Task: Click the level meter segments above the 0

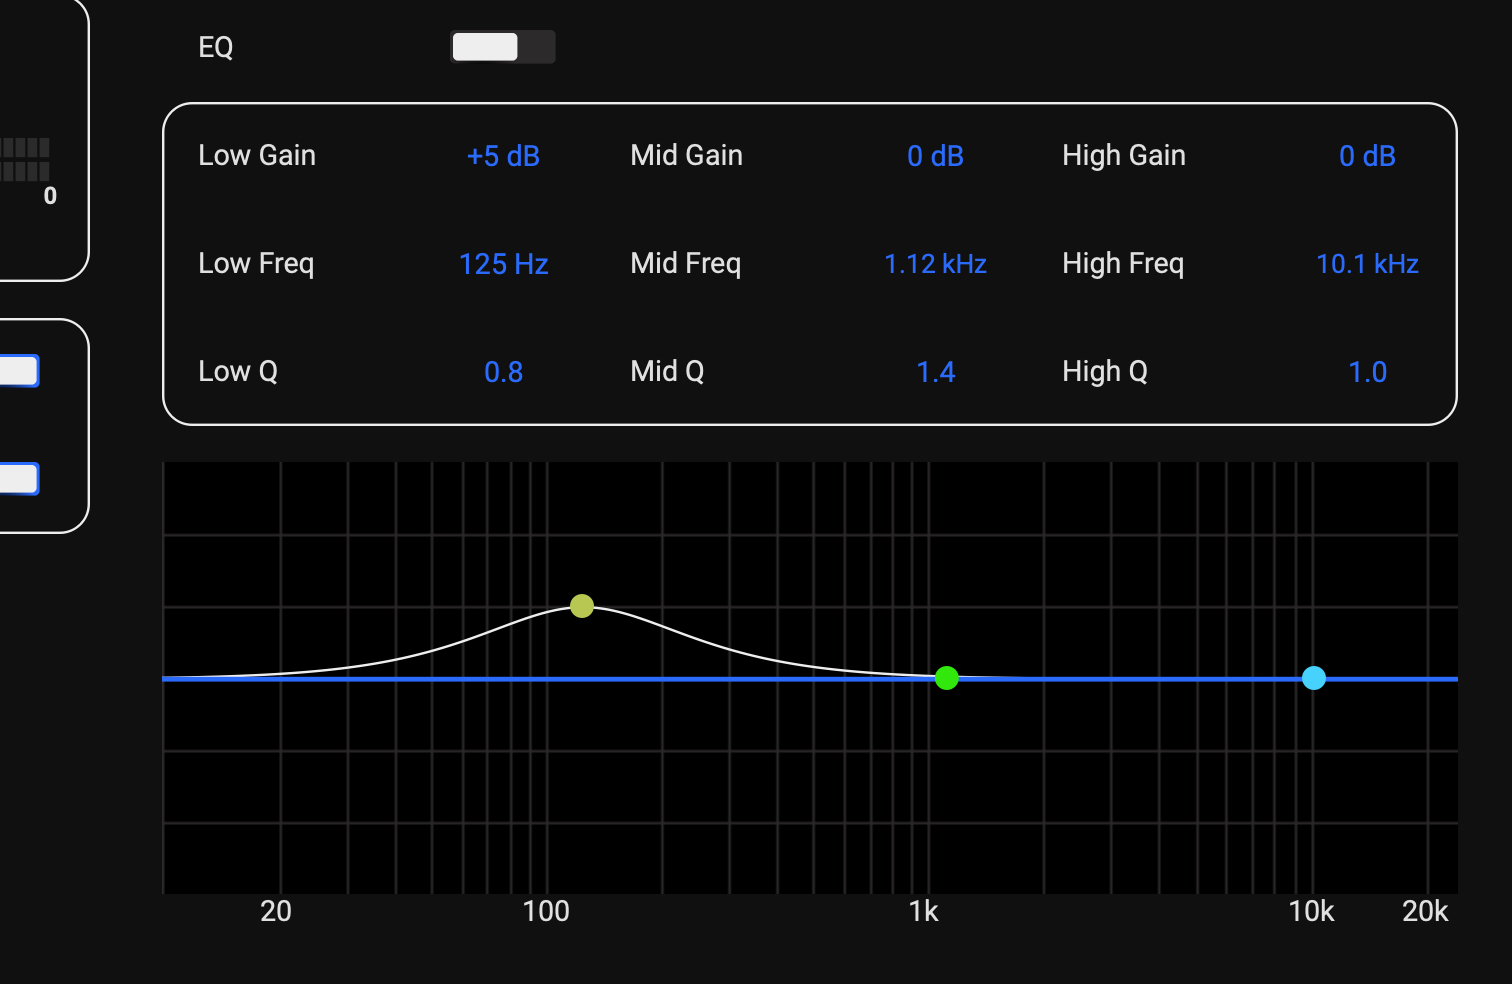Action: 25,159
